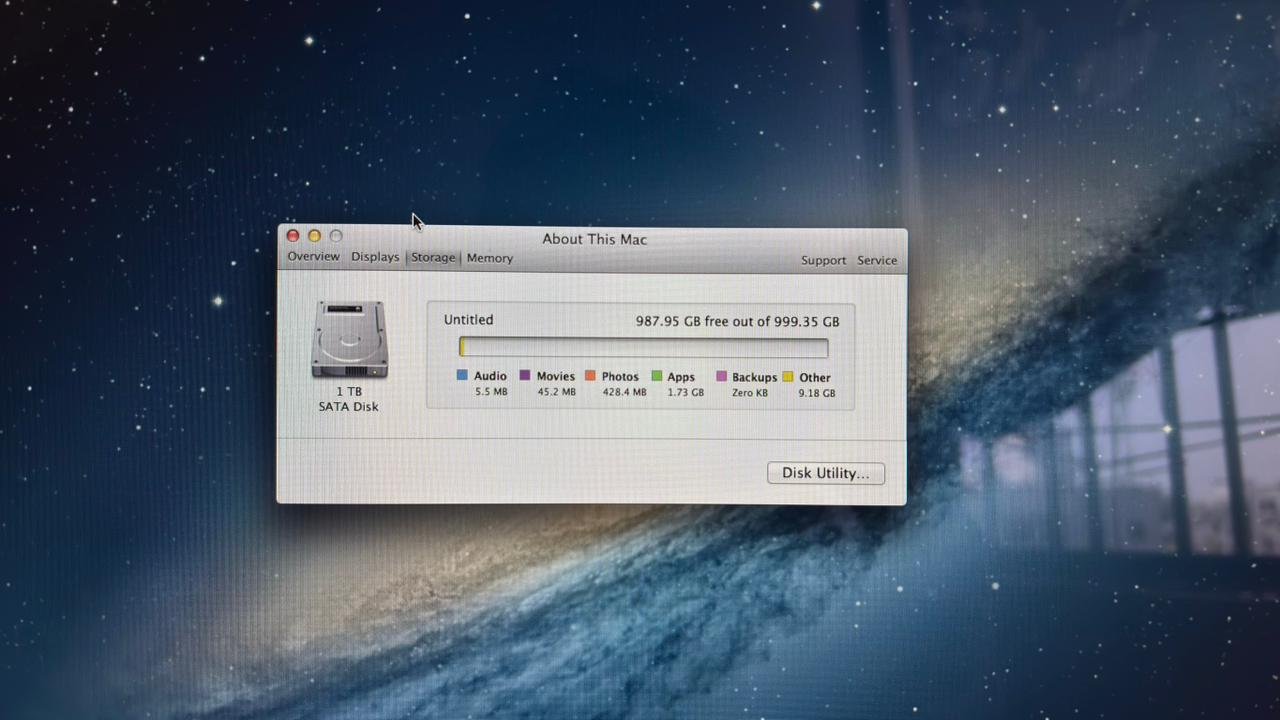Open the Memory tab

[x=489, y=257]
